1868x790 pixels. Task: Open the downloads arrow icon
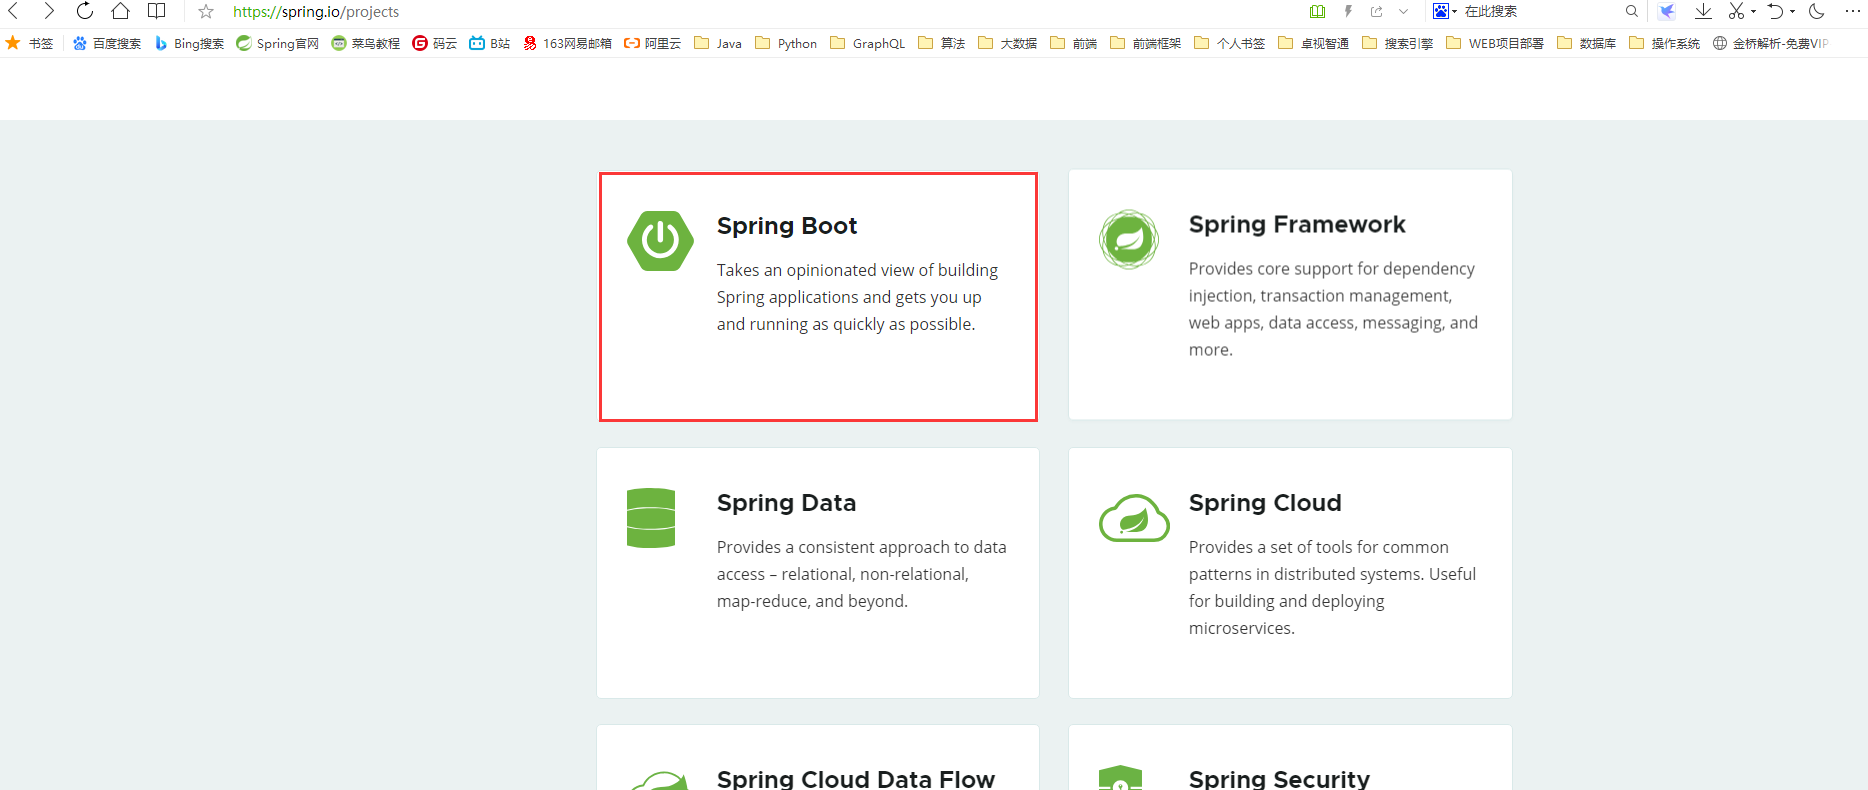[1703, 11]
